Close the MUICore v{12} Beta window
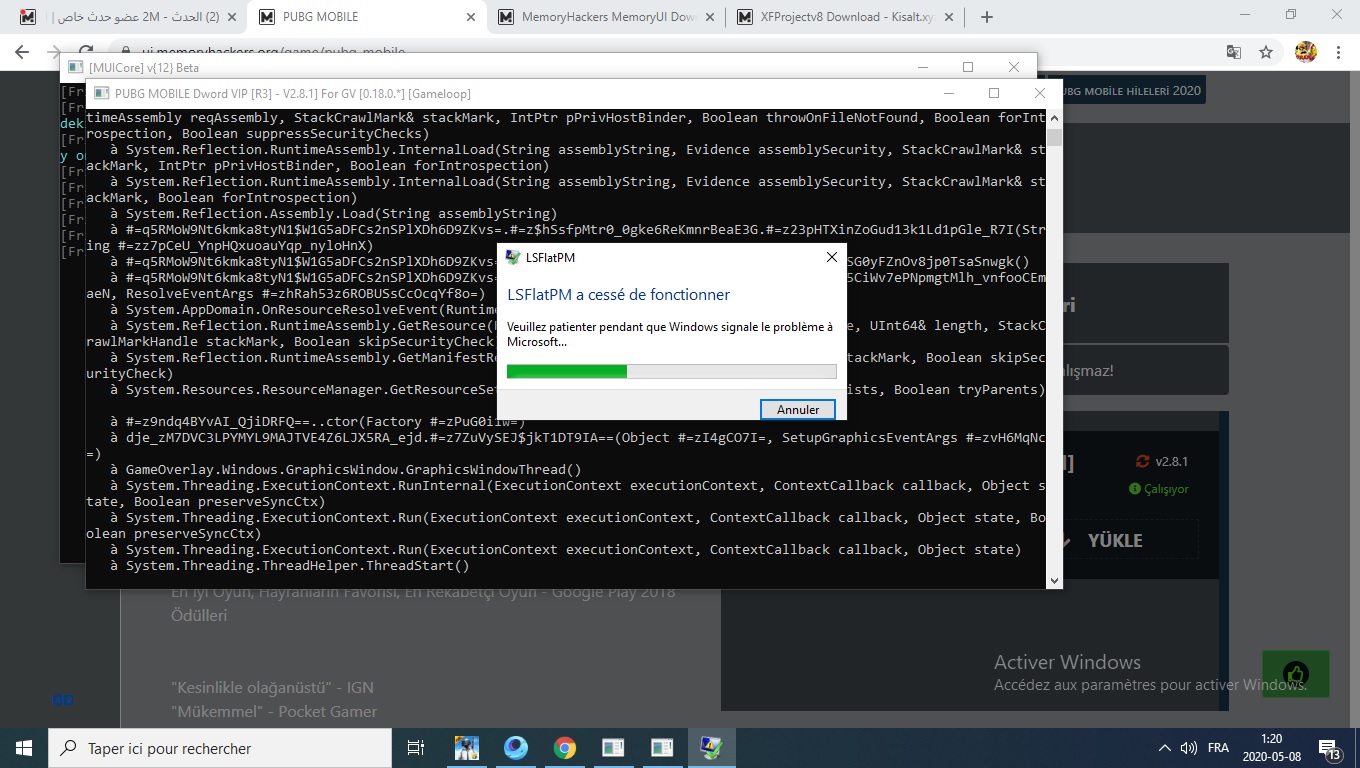Image resolution: width=1360 pixels, height=768 pixels. [x=1015, y=67]
